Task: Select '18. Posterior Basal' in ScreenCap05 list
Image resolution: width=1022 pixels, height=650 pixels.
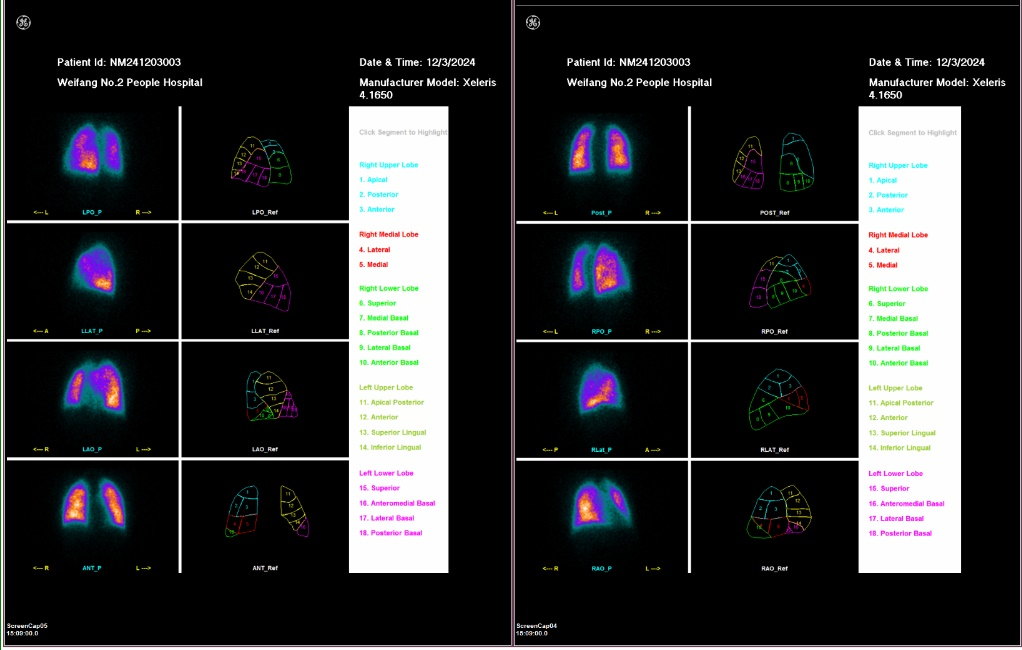Action: point(390,533)
